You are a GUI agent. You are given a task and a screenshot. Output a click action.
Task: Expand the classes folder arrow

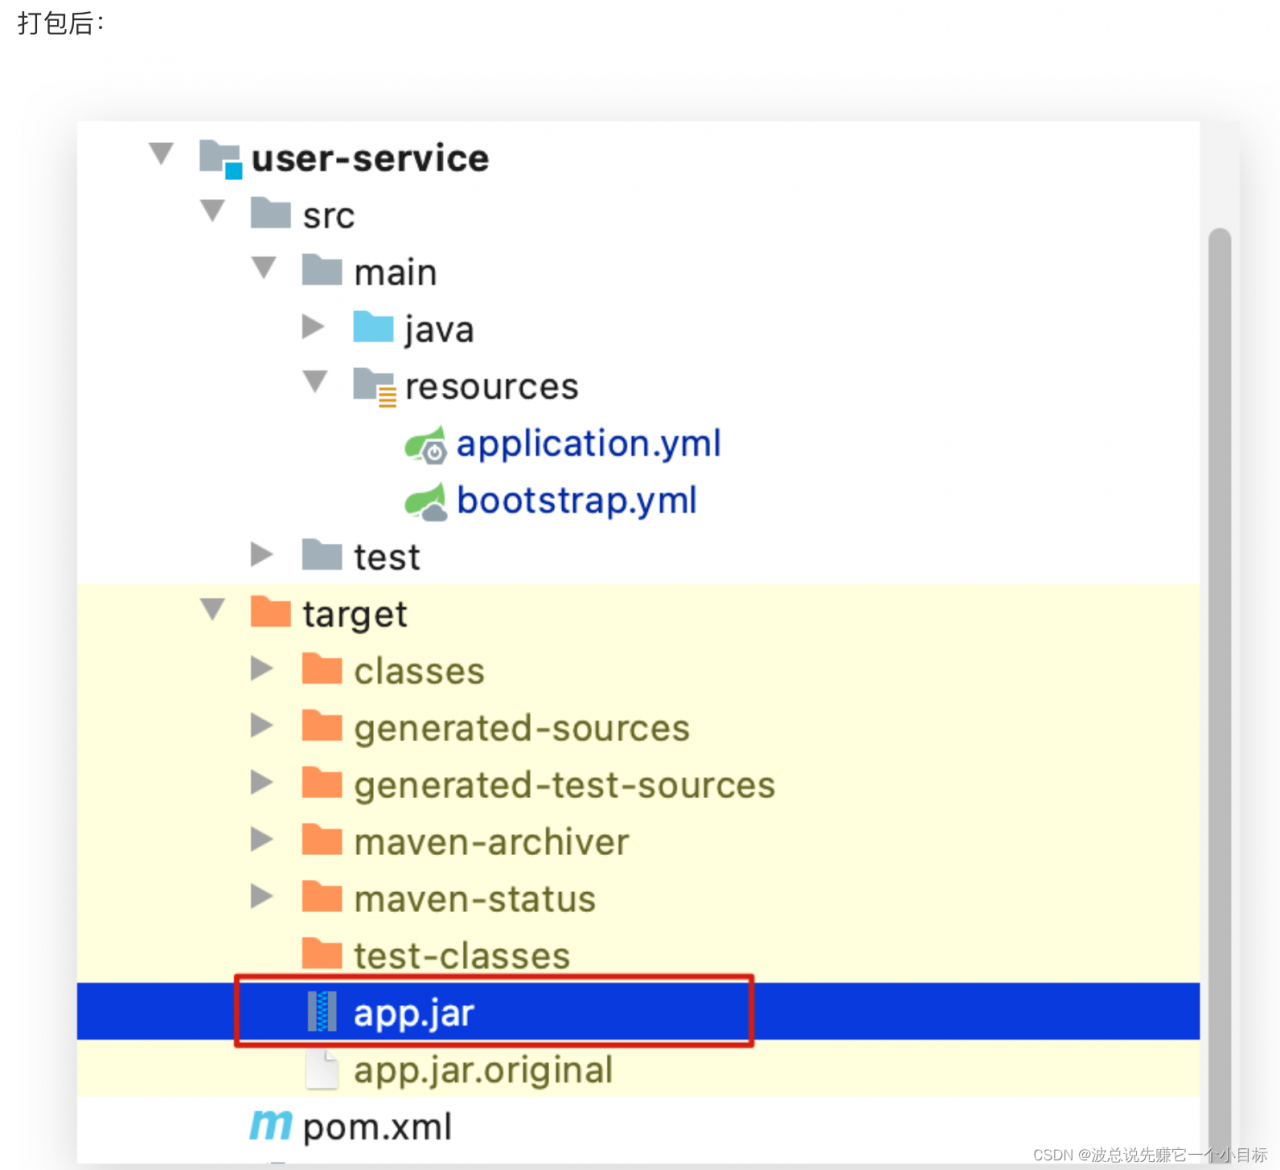262,668
